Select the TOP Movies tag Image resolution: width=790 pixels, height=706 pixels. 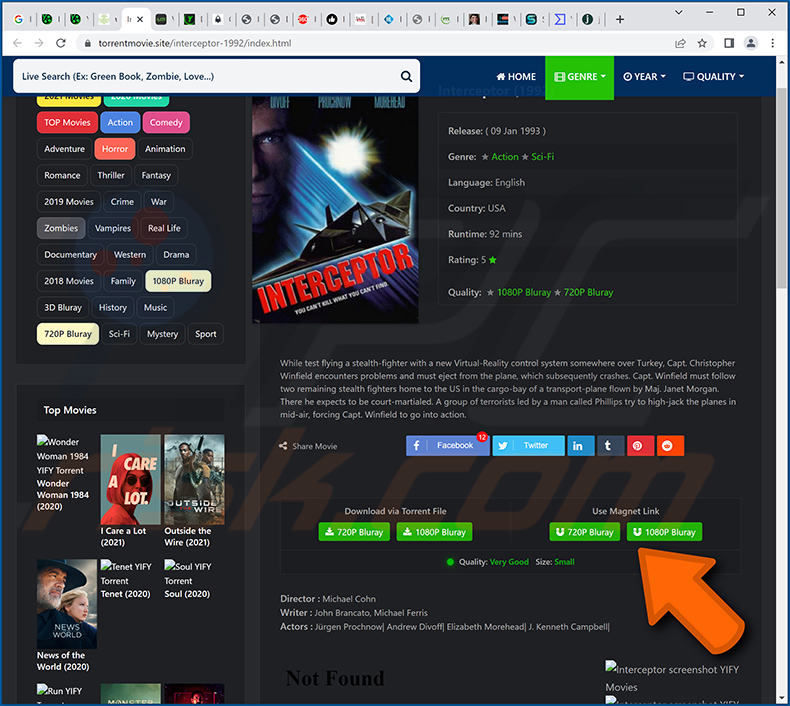[x=67, y=122]
